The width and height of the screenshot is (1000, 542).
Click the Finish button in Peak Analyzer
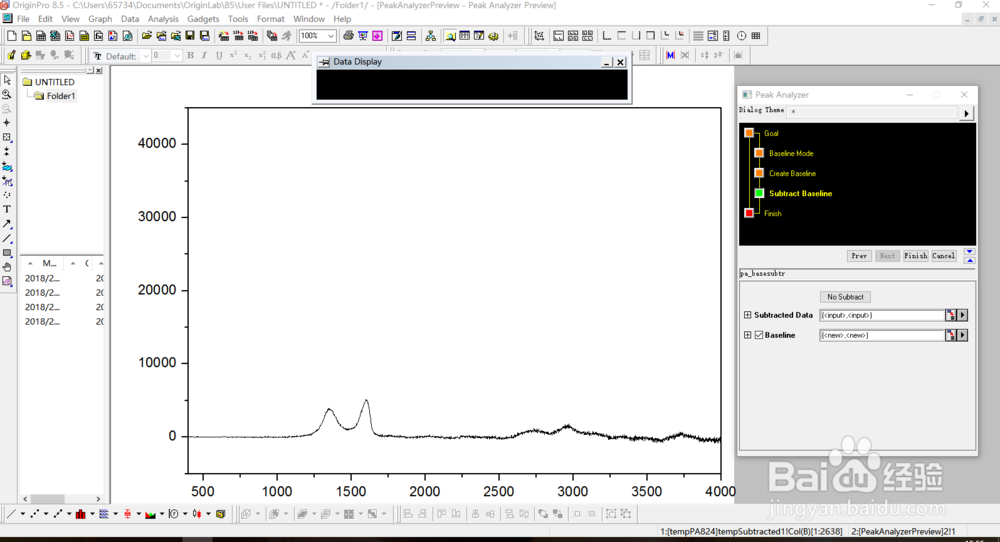point(915,256)
